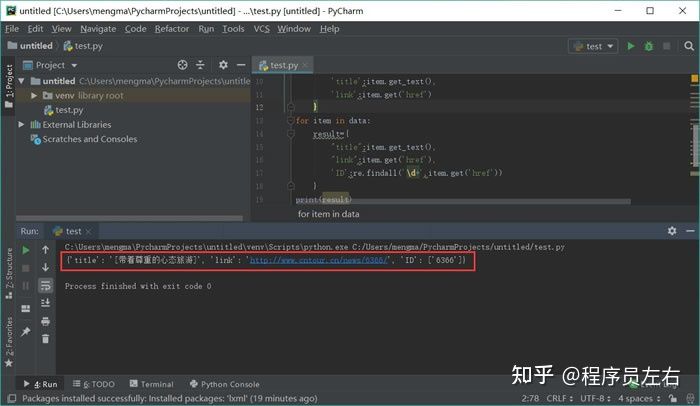Toggle tool window quick access icon bottom-left
The width and height of the screenshot is (700, 406).
(11, 398)
